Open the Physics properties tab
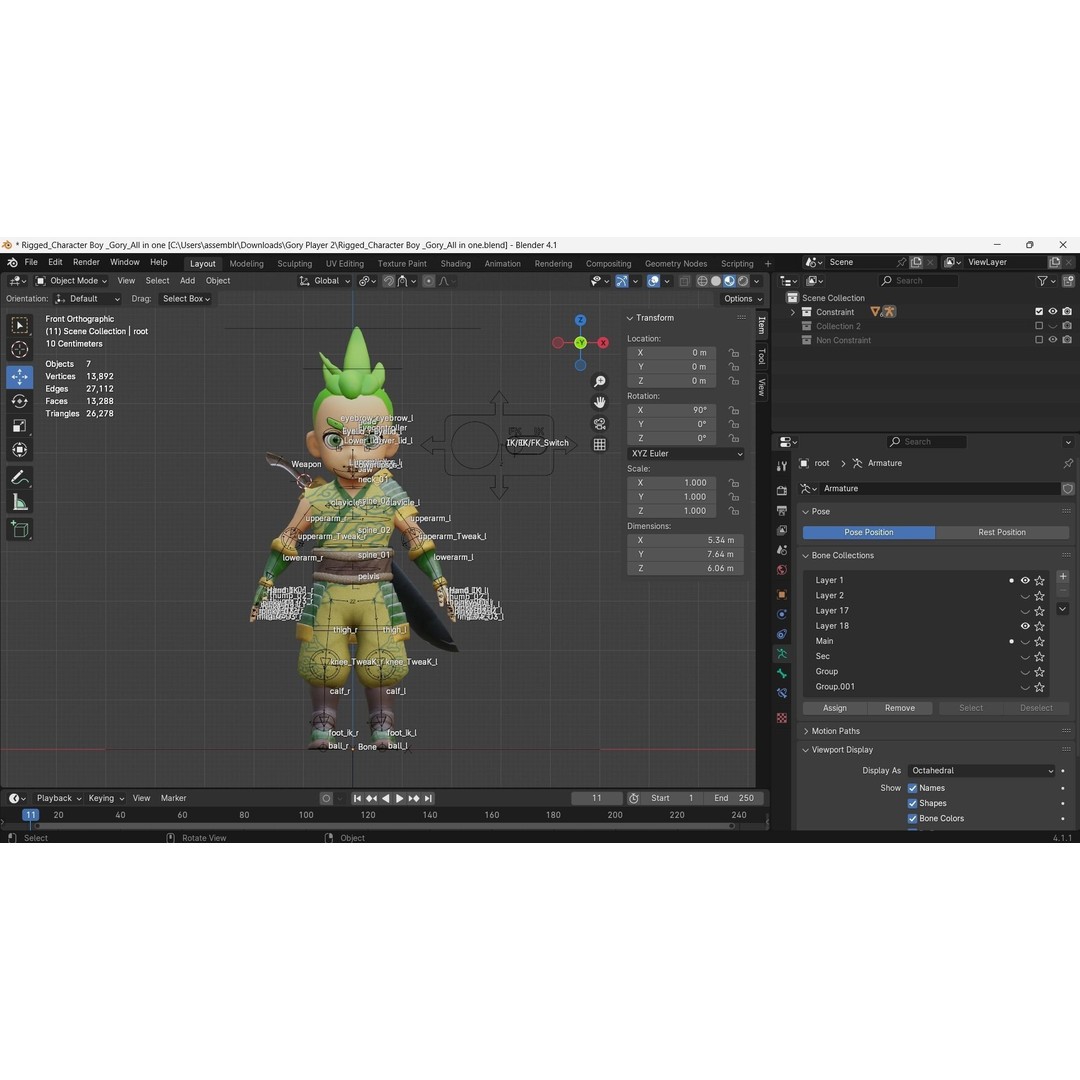This screenshot has width=1080, height=1080. pos(782,614)
